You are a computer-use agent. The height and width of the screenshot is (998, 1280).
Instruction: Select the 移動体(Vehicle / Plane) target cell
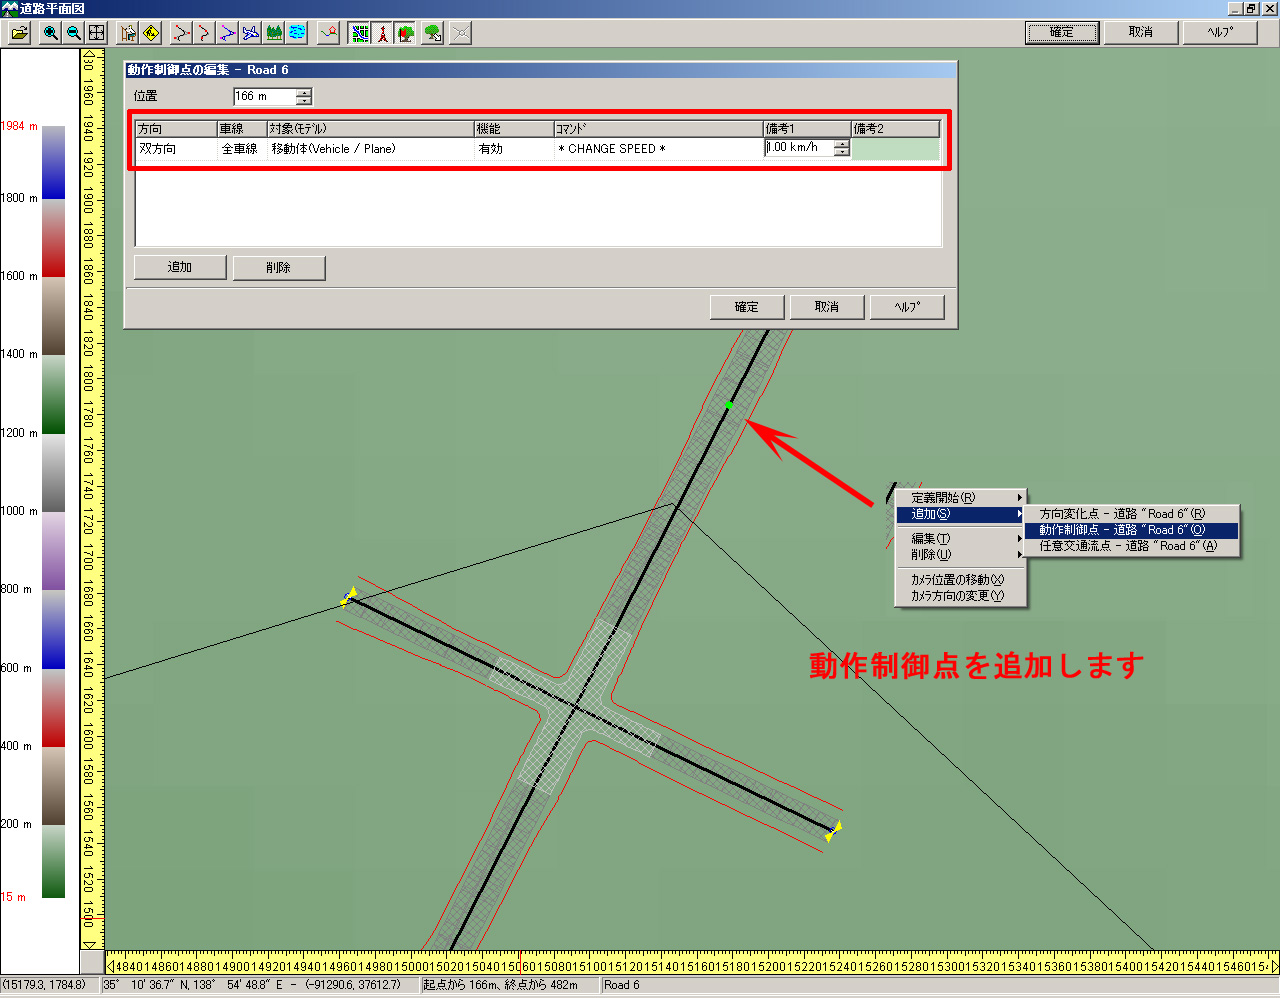coord(370,149)
